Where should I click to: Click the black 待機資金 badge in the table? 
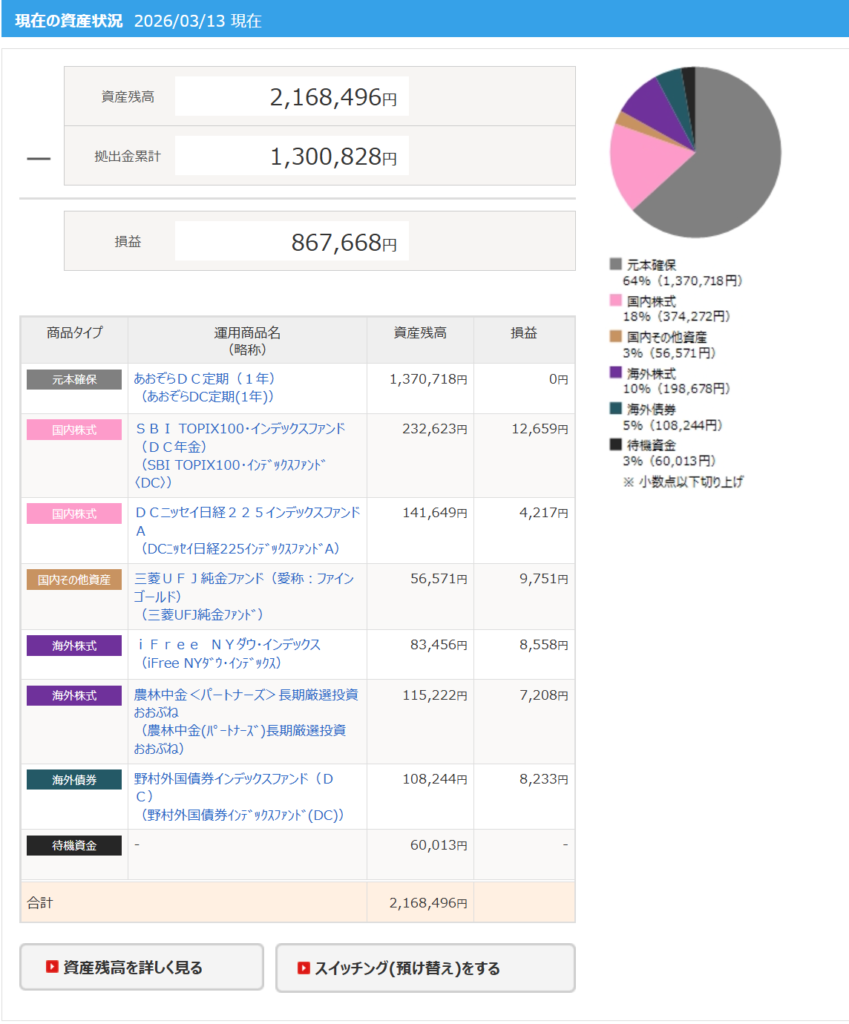[74, 846]
